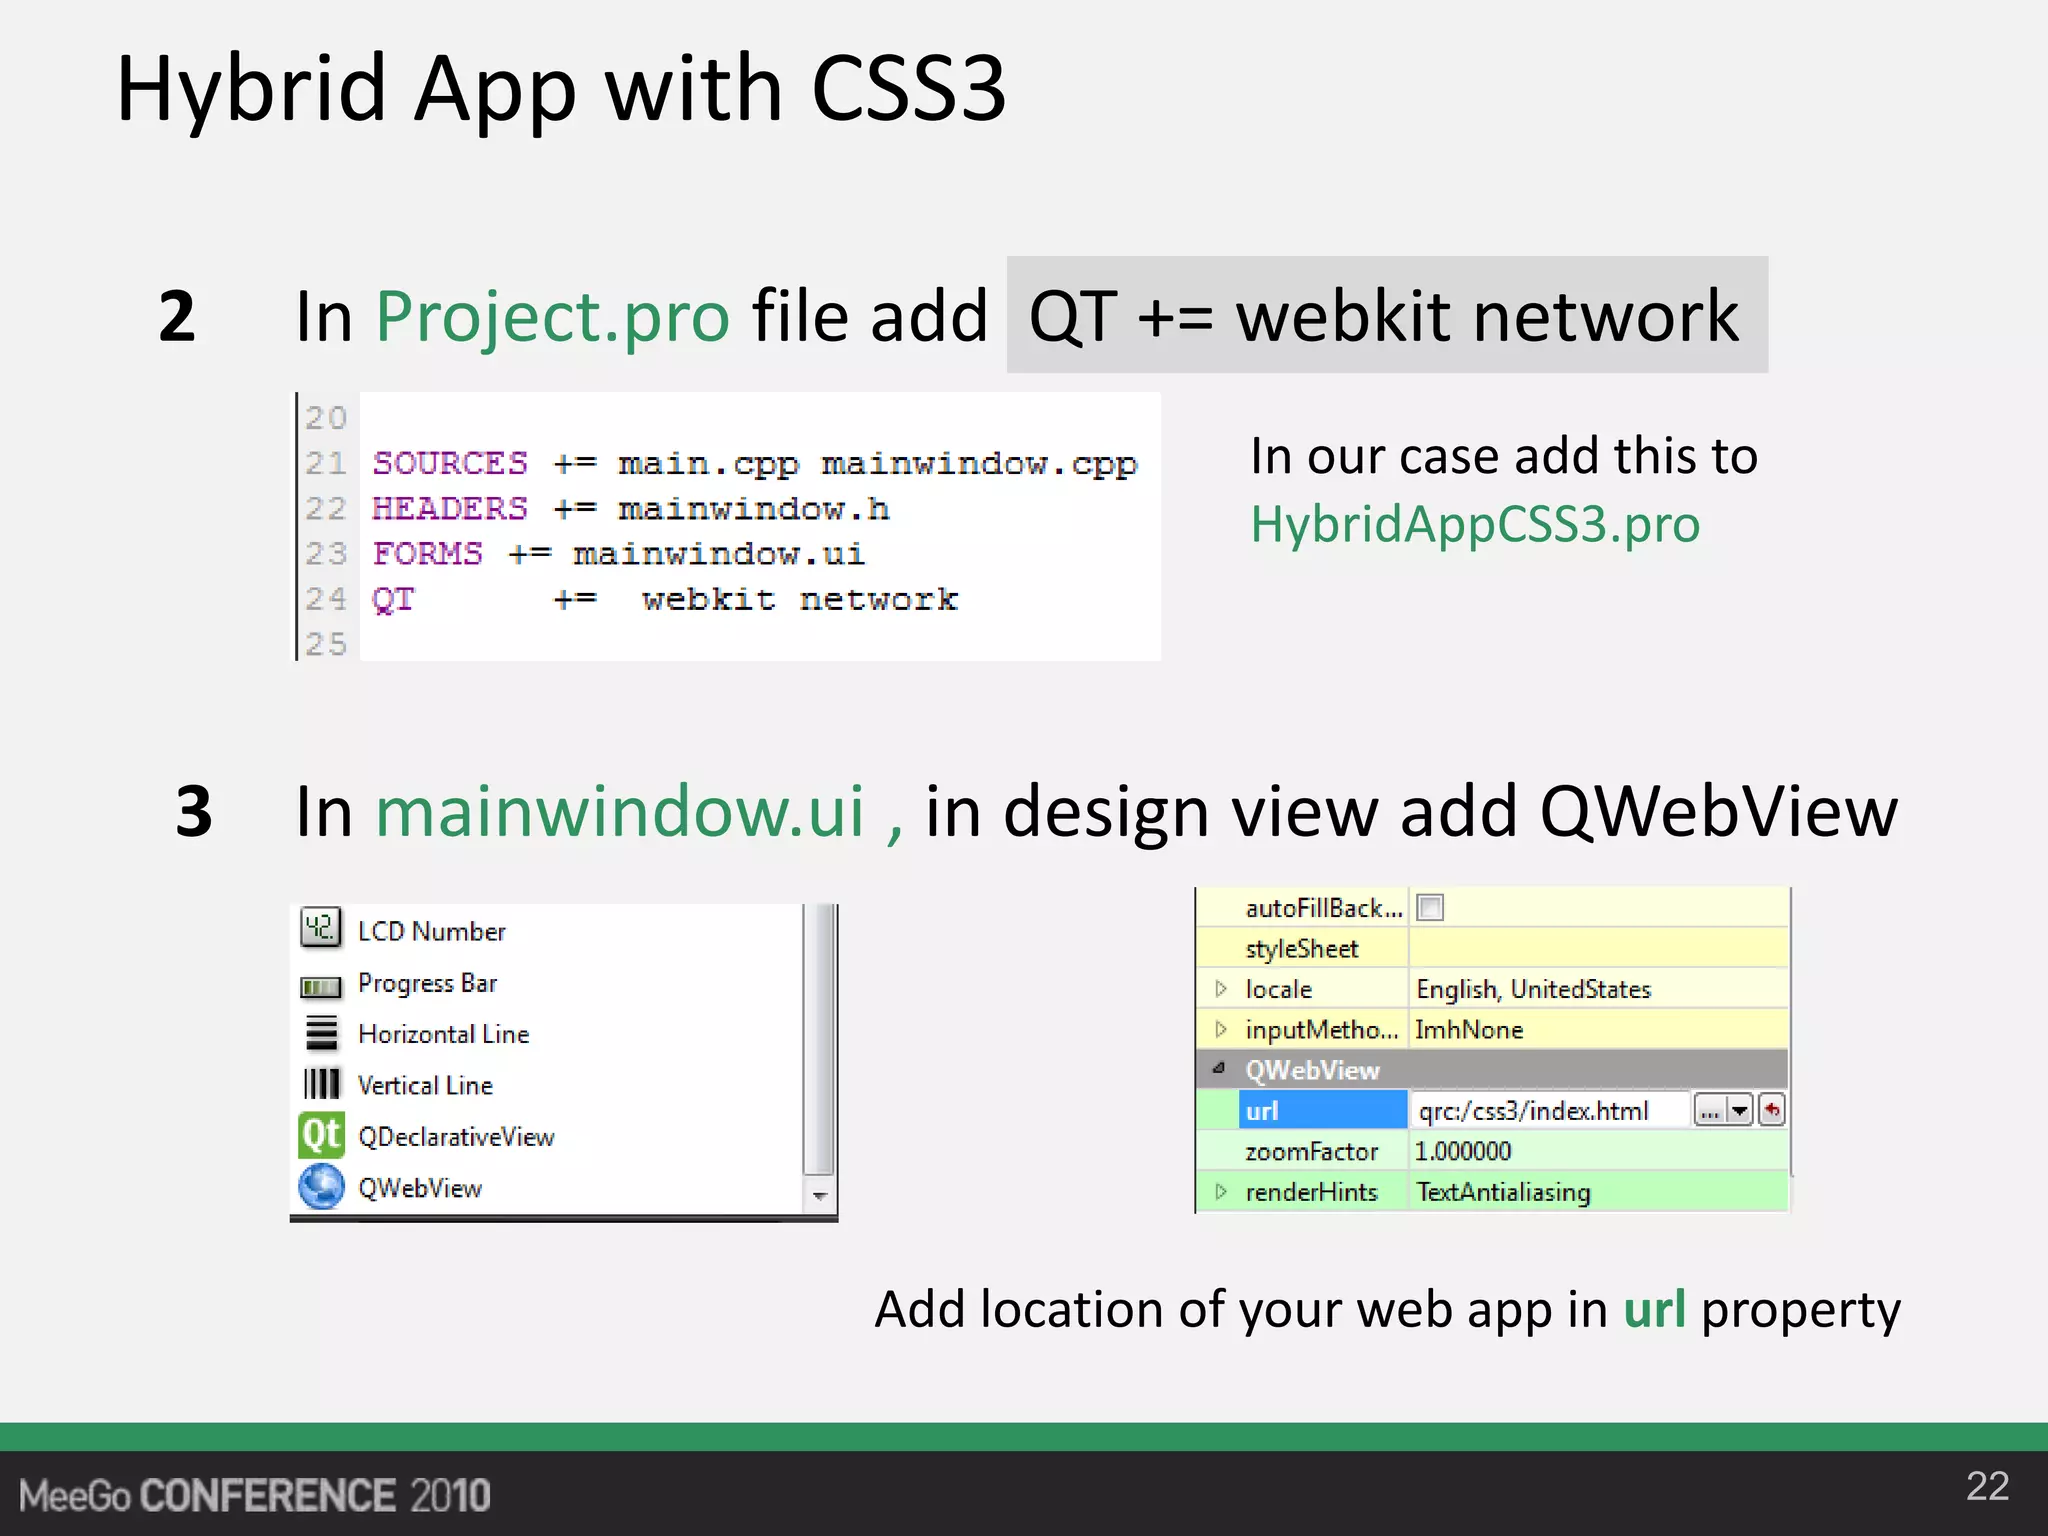Click the Qt QDeclarativeView icon
The width and height of the screenshot is (2048, 1536).
click(321, 1136)
